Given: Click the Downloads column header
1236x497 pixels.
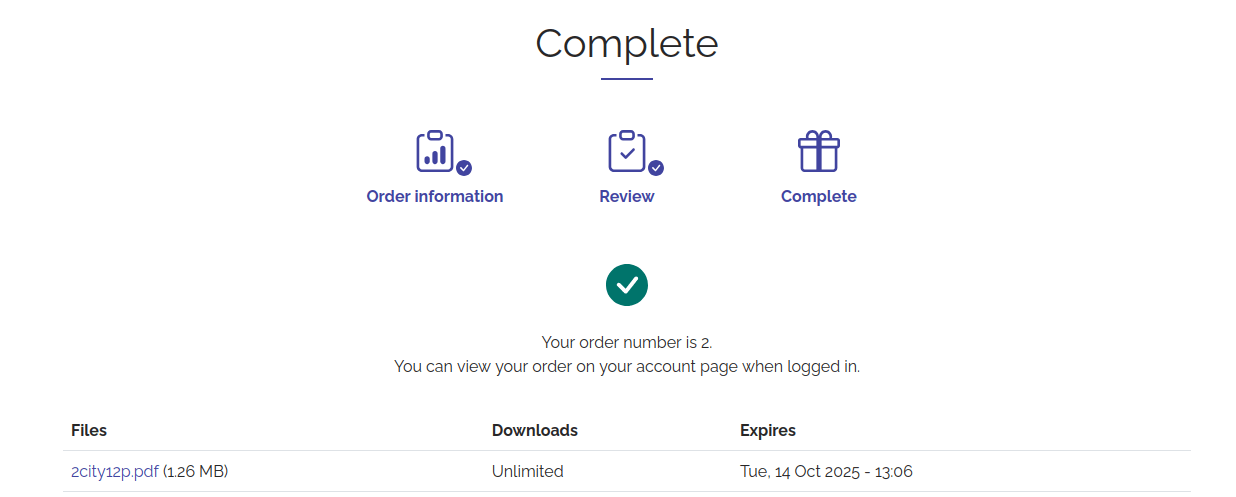Looking at the screenshot, I should (x=535, y=430).
